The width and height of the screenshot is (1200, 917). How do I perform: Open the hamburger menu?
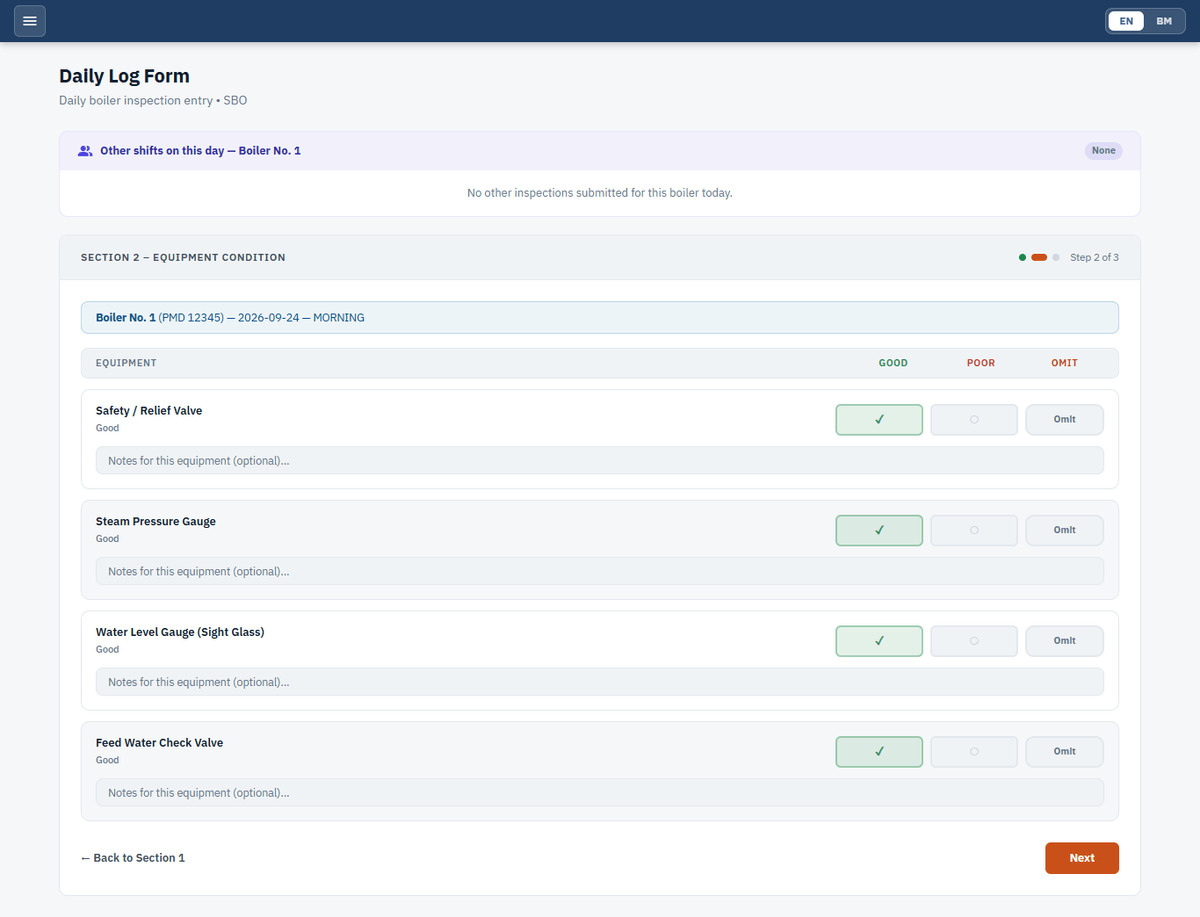29,21
